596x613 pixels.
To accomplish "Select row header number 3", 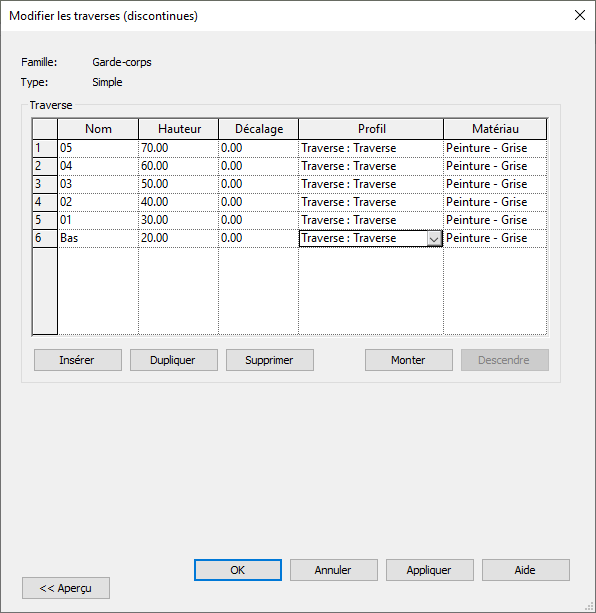I will pyautogui.click(x=45, y=184).
